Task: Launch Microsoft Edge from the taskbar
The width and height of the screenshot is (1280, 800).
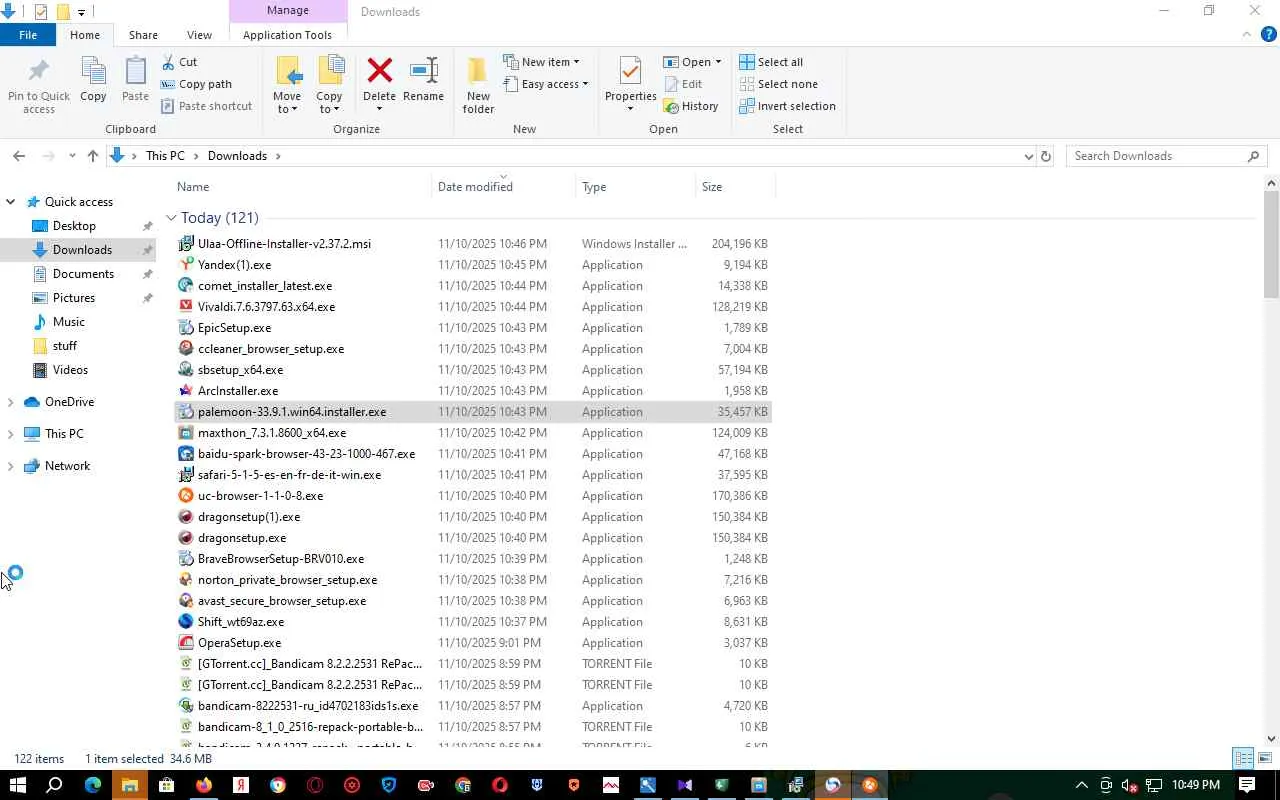Action: 93,785
